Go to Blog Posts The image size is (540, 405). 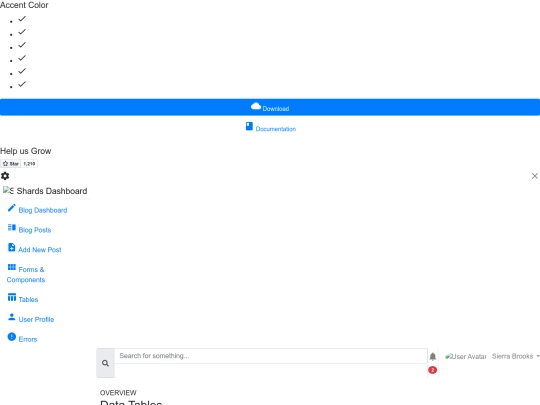click(x=35, y=230)
